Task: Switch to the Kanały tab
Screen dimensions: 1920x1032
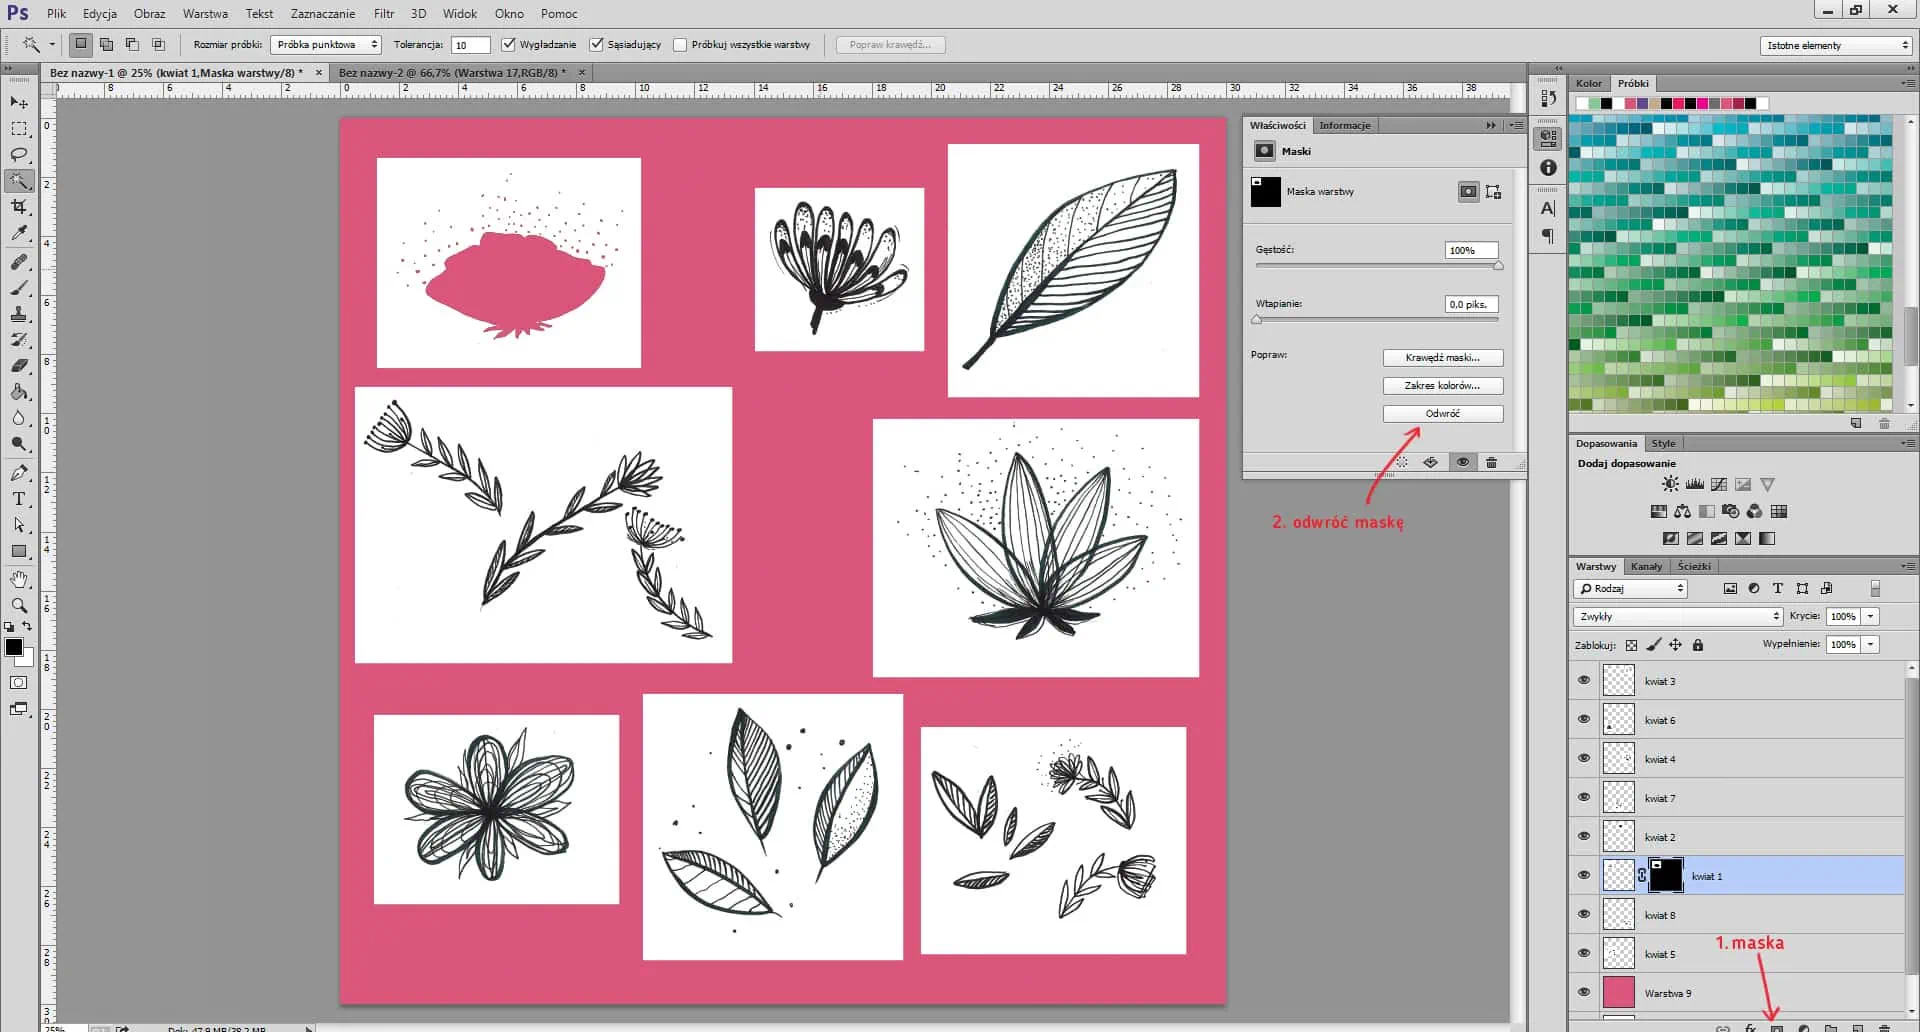Action: pyautogui.click(x=1646, y=566)
